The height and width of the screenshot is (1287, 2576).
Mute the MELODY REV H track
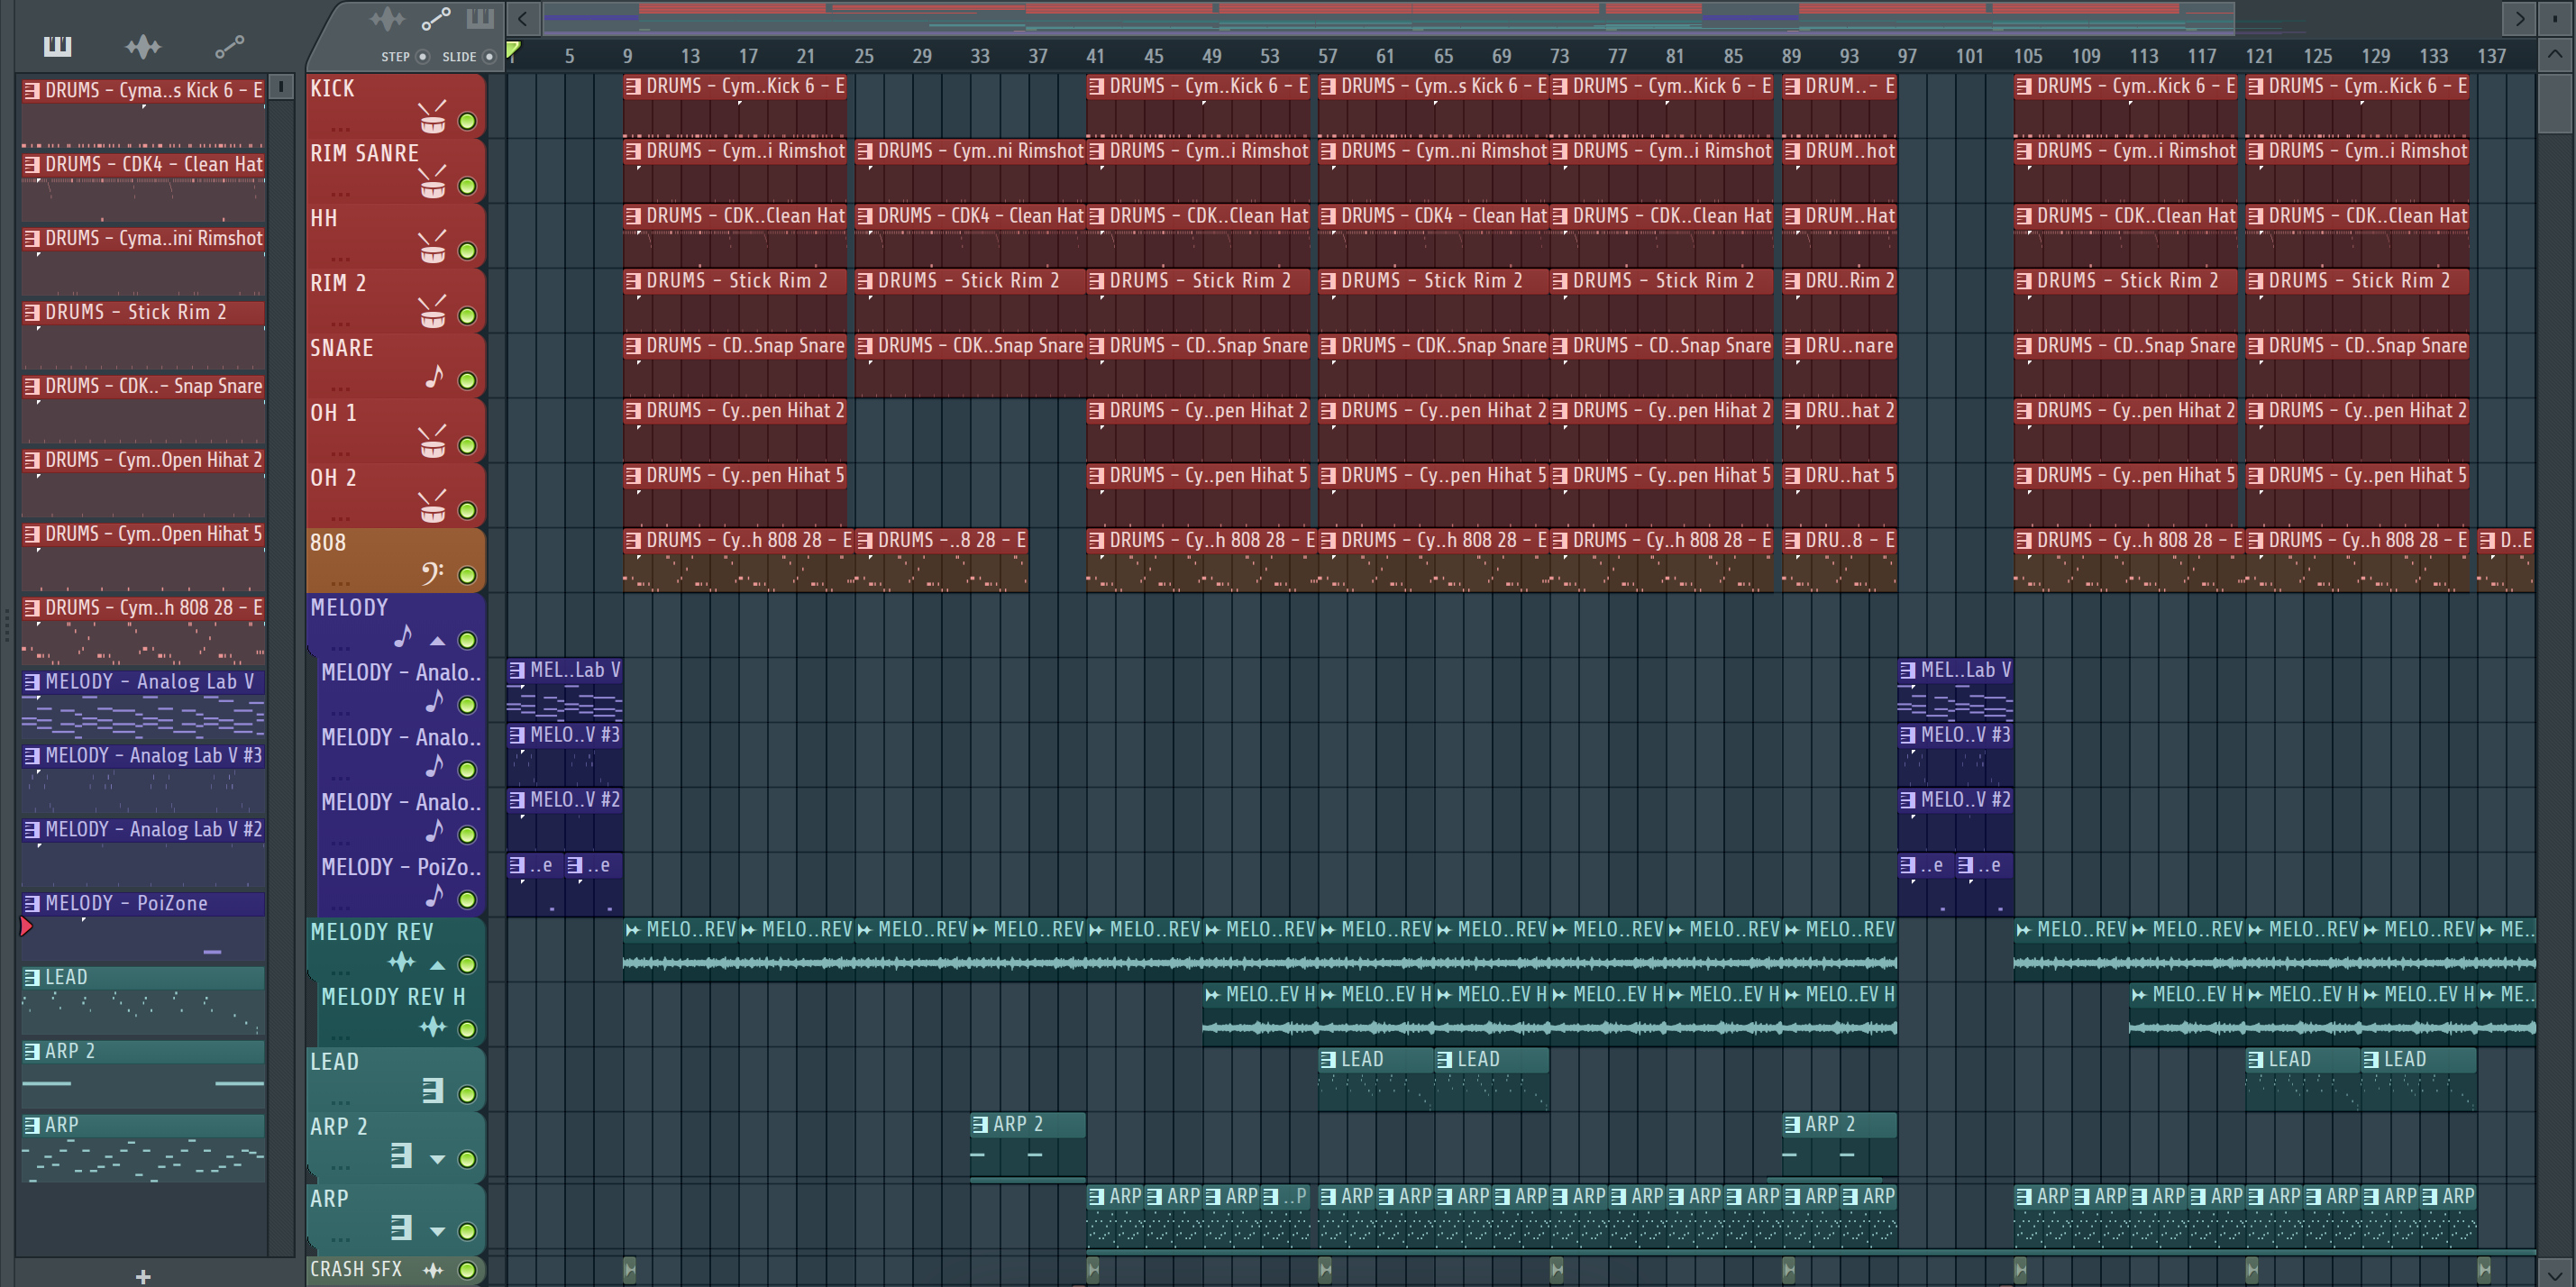tap(467, 1029)
